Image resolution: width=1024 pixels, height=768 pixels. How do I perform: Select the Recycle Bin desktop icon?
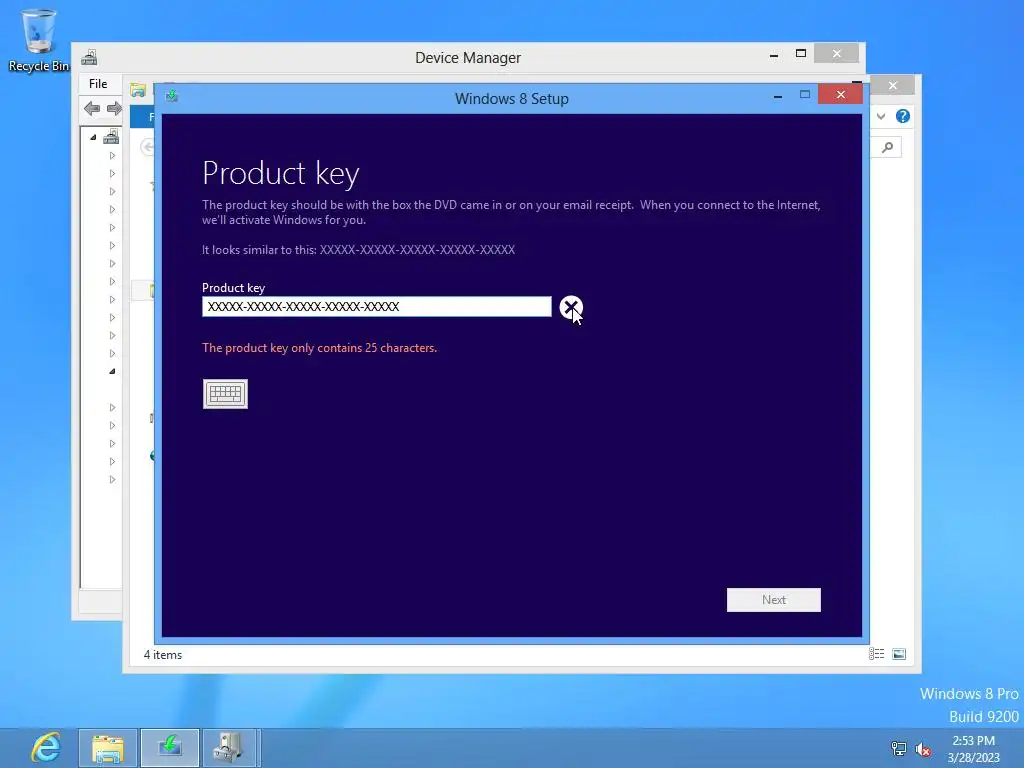pos(39,40)
